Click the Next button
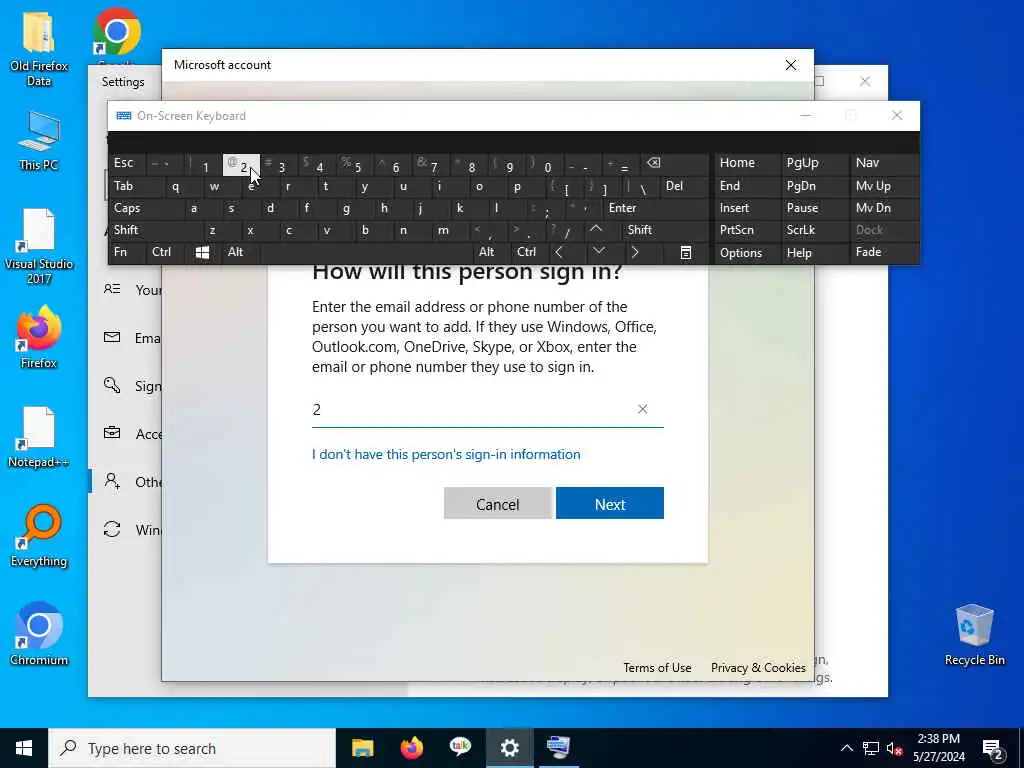The height and width of the screenshot is (768, 1024). pyautogui.click(x=609, y=504)
